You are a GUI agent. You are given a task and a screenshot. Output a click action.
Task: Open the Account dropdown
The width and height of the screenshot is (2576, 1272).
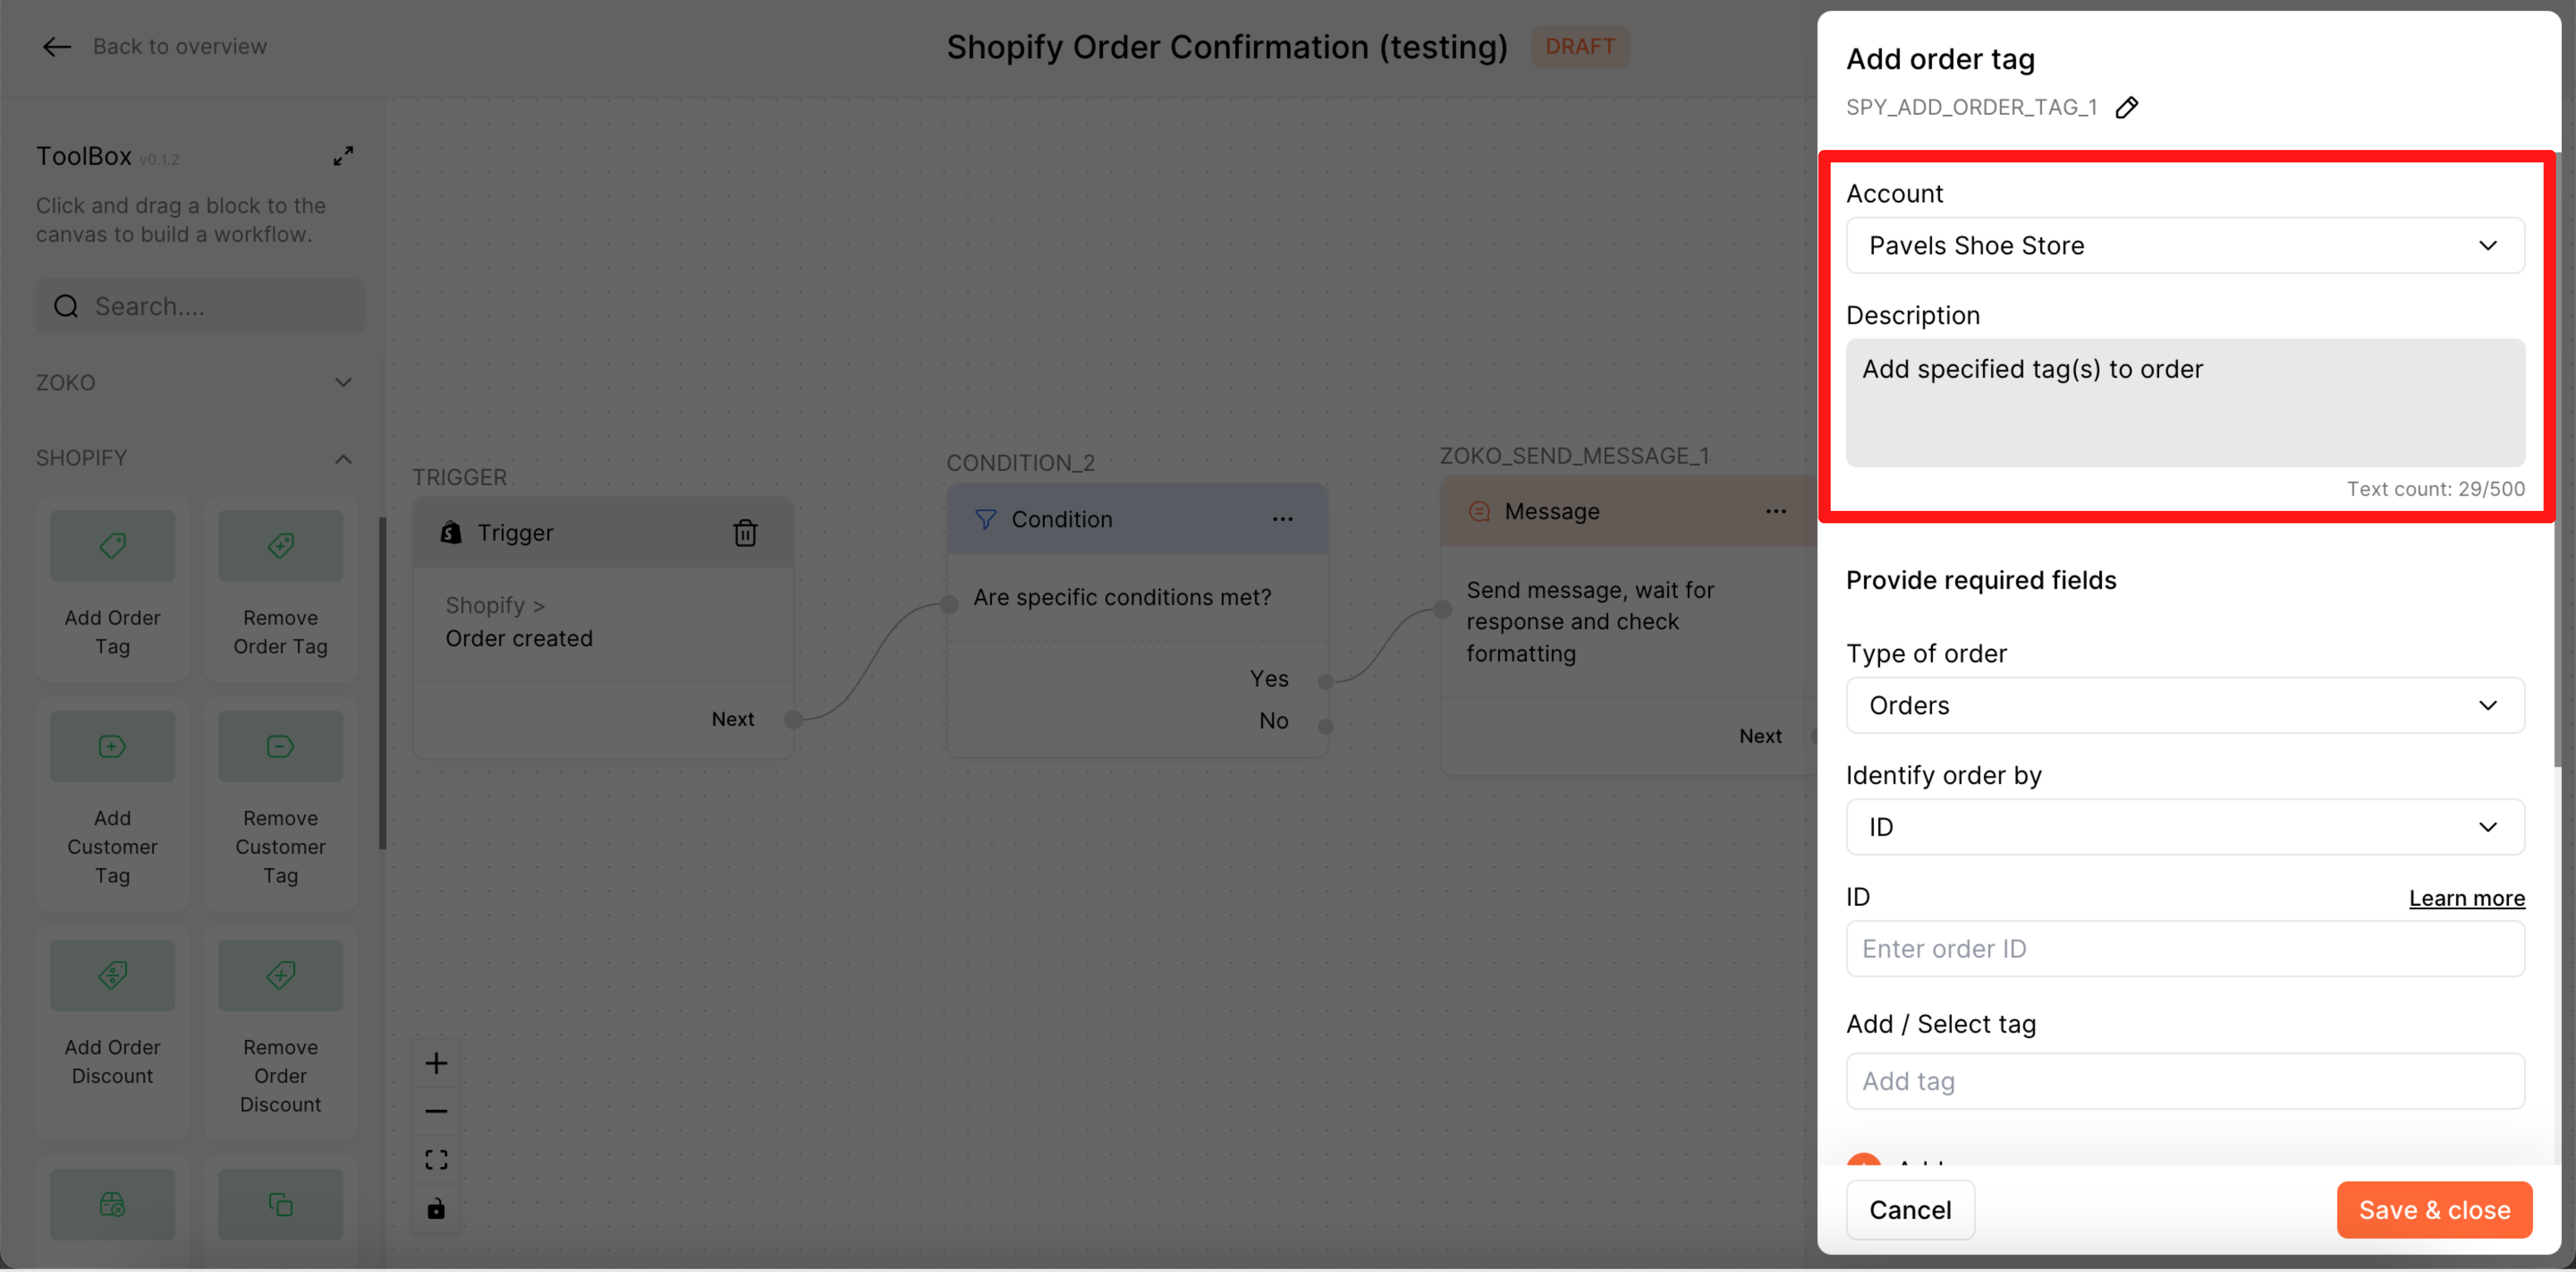click(x=2185, y=245)
